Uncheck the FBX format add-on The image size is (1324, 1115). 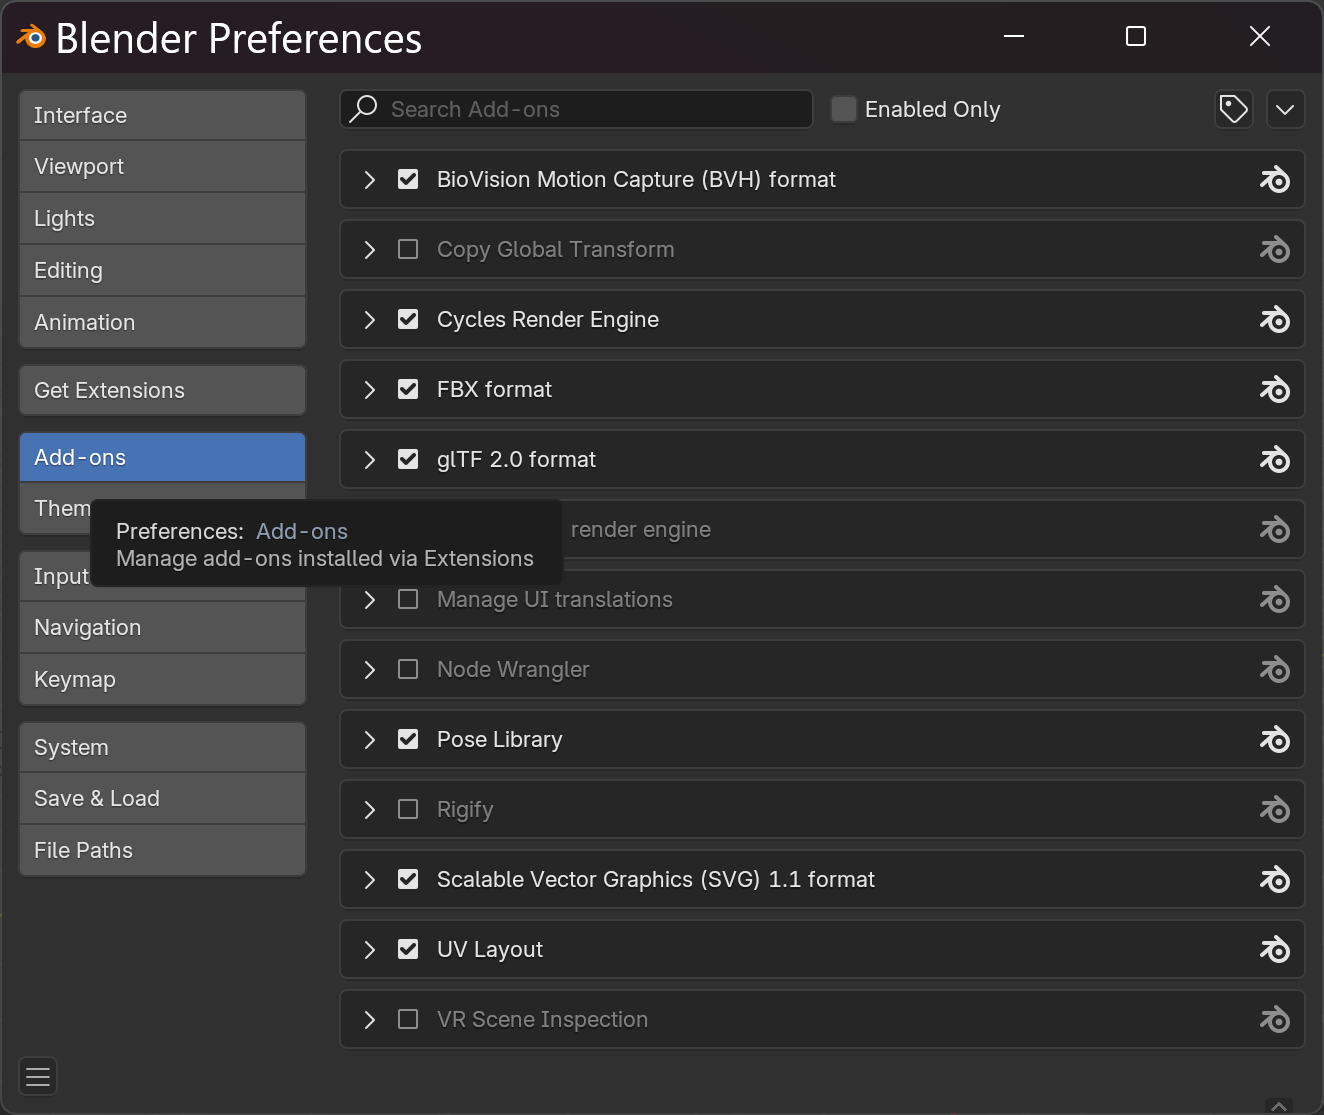click(x=408, y=389)
